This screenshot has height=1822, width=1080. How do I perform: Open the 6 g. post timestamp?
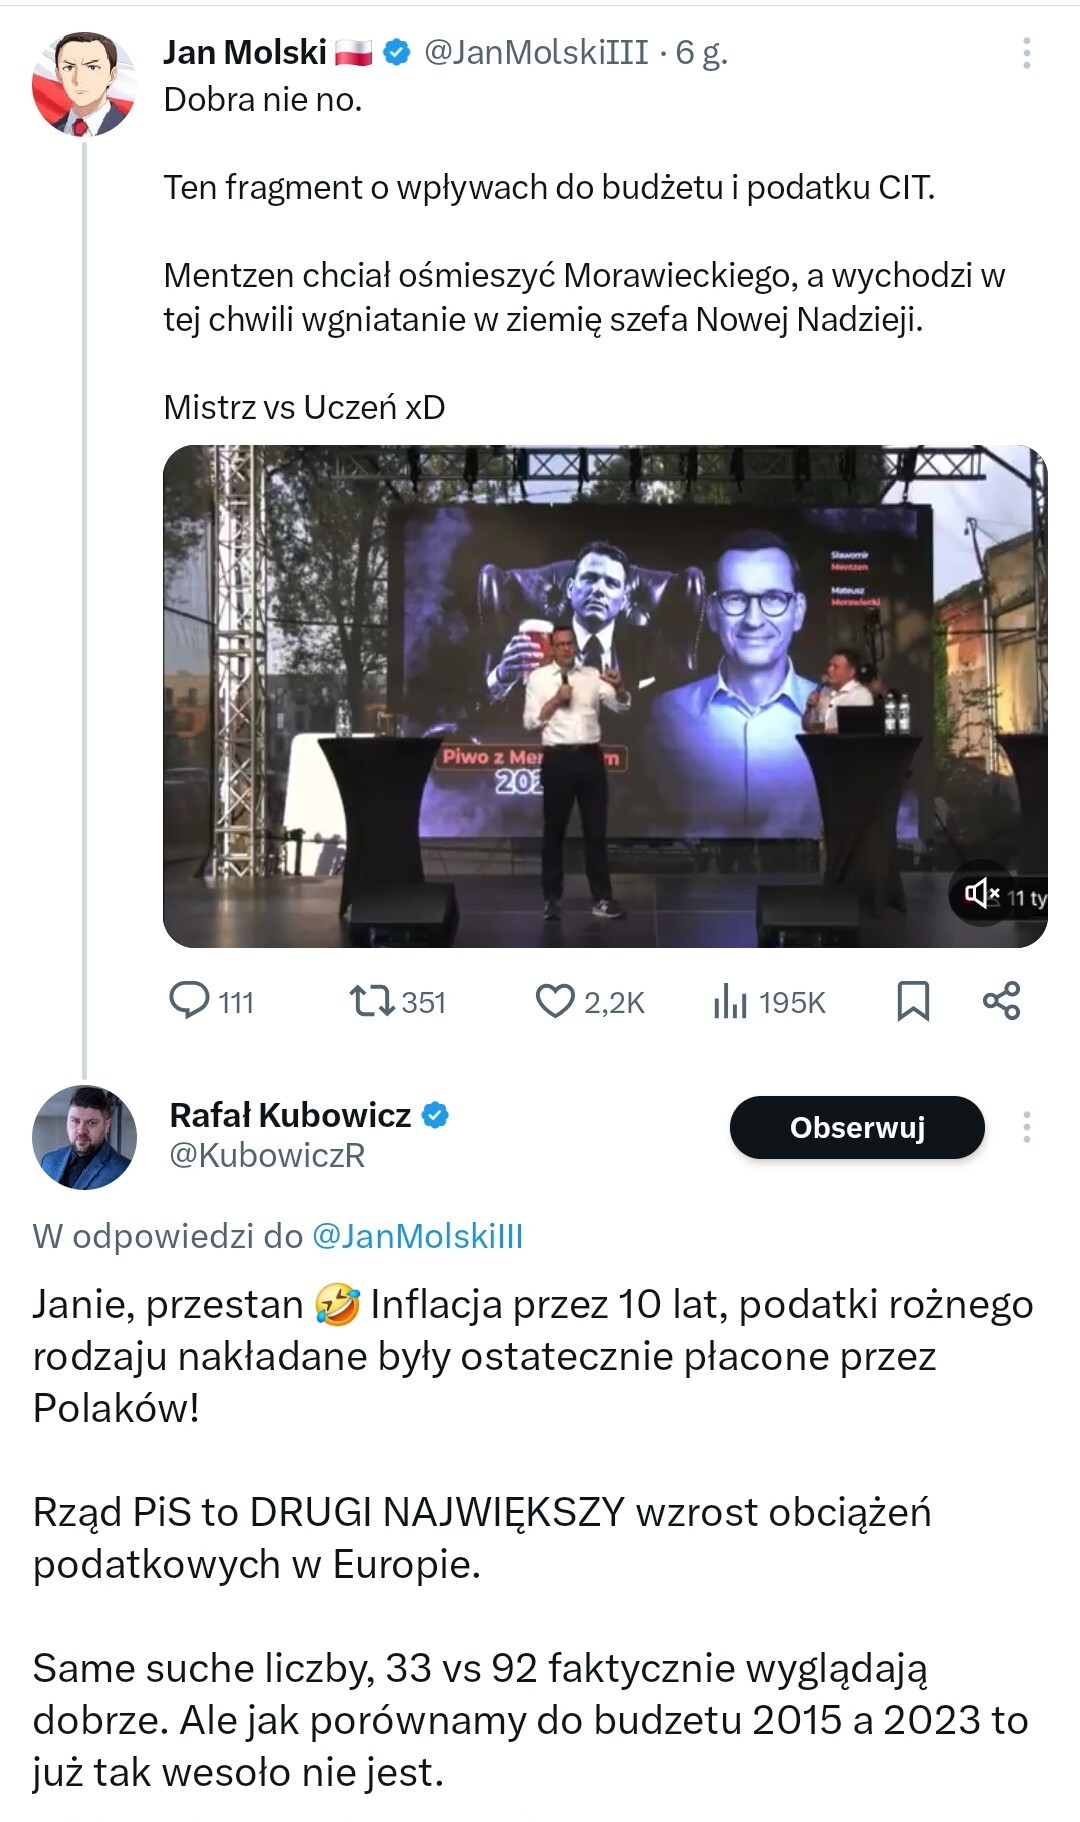701,52
